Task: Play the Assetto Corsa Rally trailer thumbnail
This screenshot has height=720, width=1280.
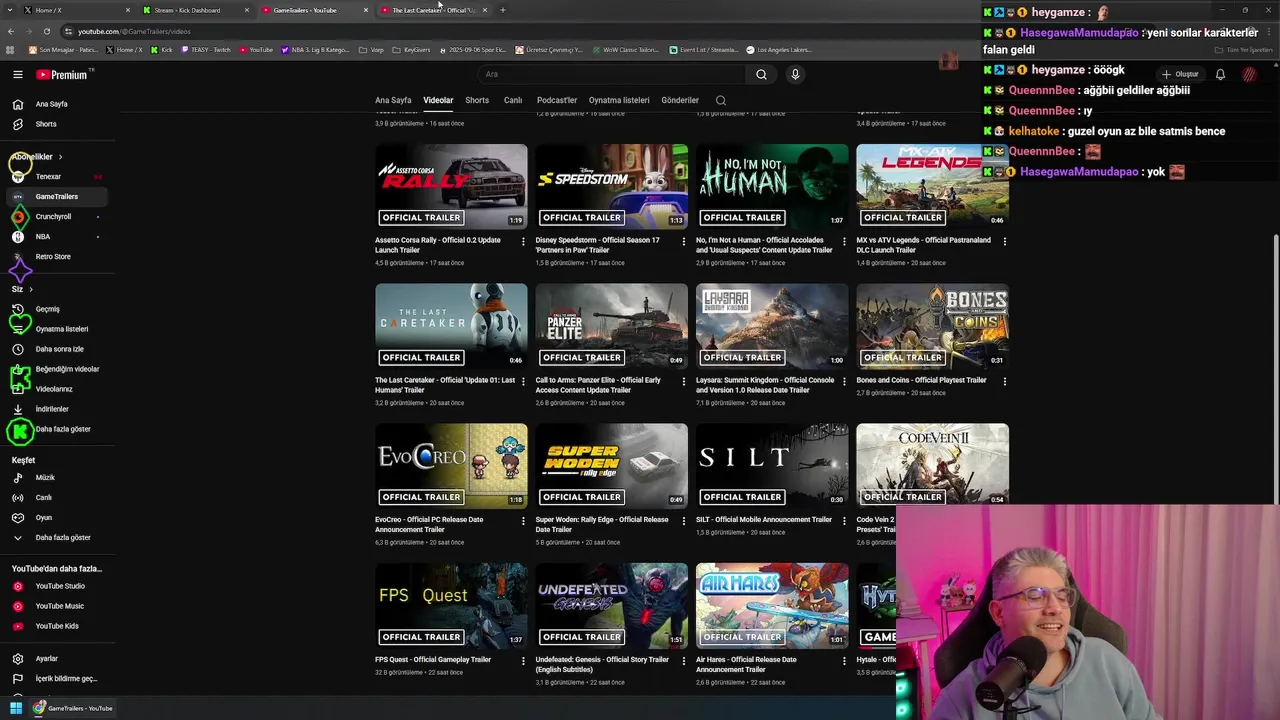Action: (x=451, y=187)
